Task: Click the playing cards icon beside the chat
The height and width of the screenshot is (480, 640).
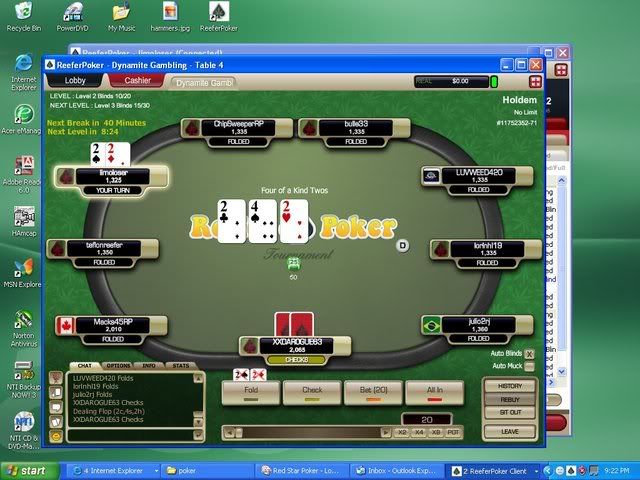Action: (56, 422)
